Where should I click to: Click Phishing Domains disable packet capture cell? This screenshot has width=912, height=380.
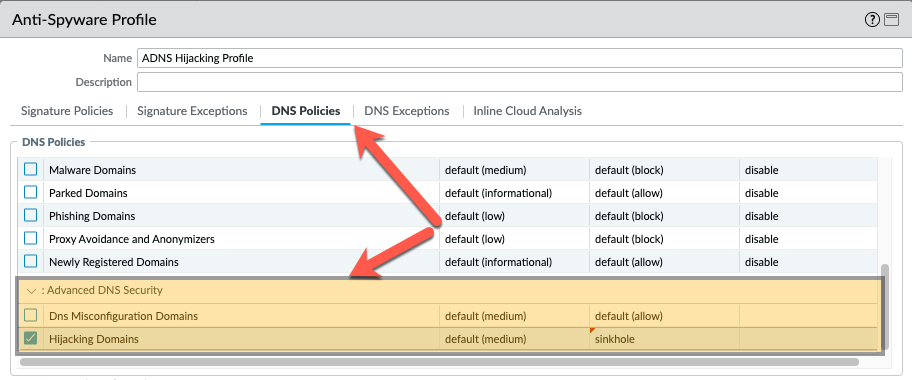808,216
